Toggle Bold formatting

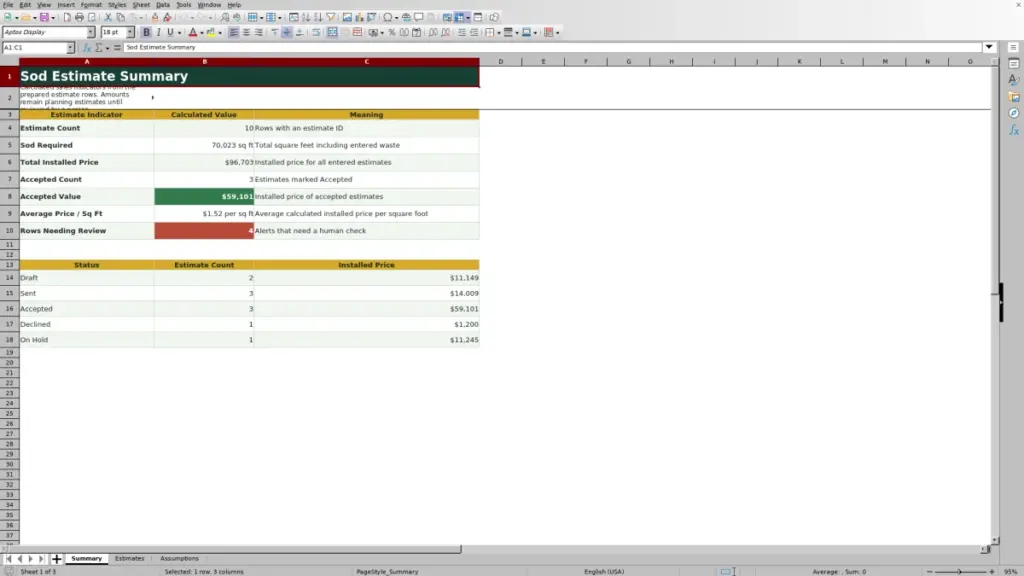click(146, 32)
